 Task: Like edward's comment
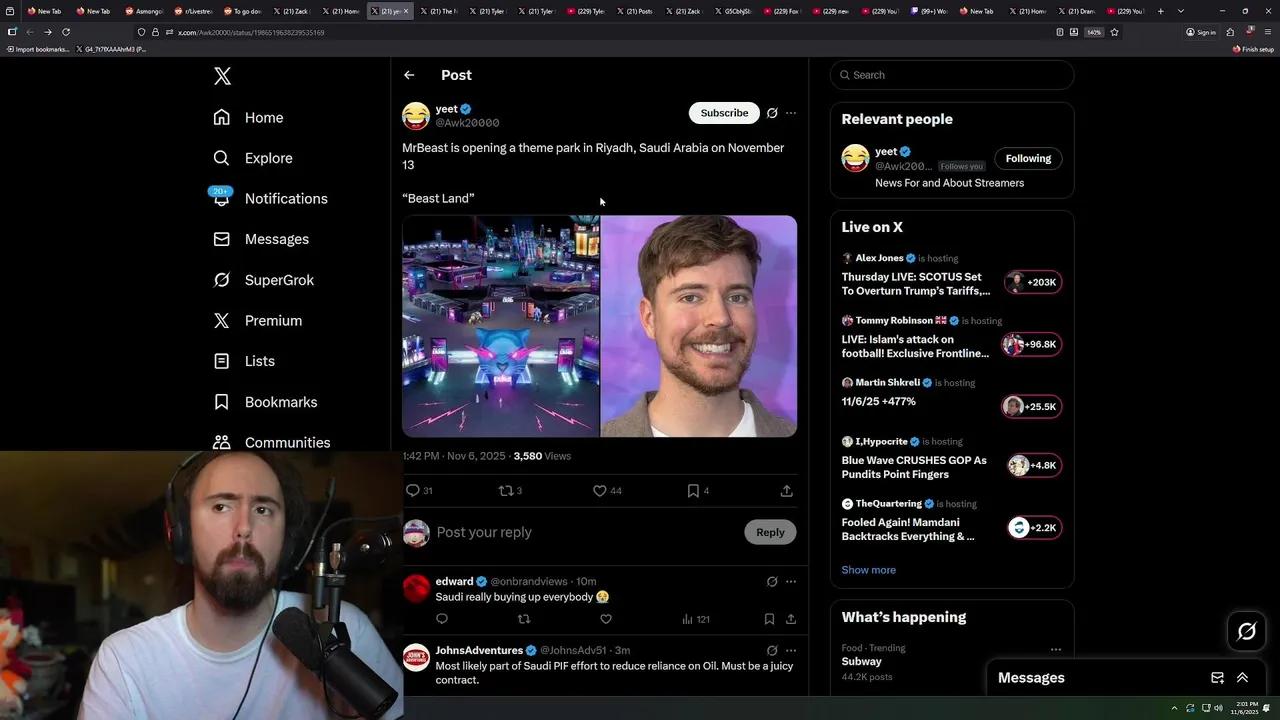point(606,619)
